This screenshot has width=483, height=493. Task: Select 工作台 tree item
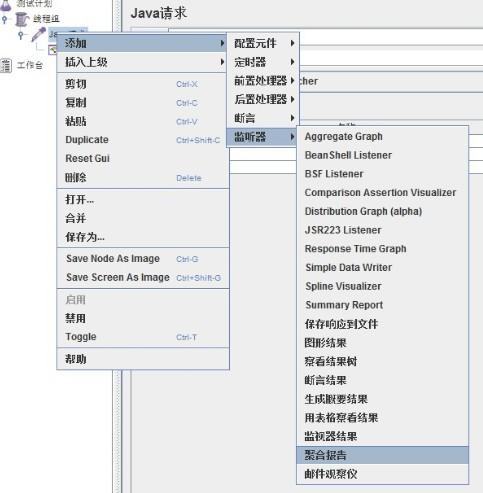tap(30, 65)
